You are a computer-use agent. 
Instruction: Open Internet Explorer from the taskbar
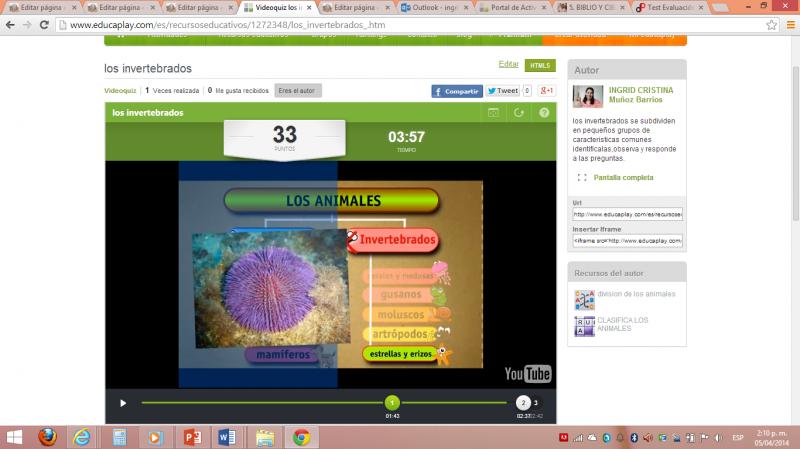82,437
